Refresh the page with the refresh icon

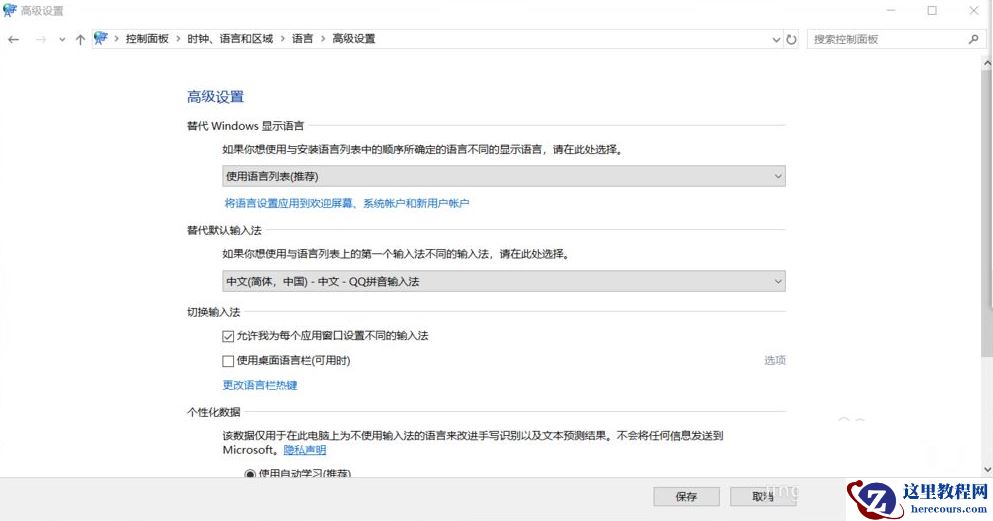point(792,39)
